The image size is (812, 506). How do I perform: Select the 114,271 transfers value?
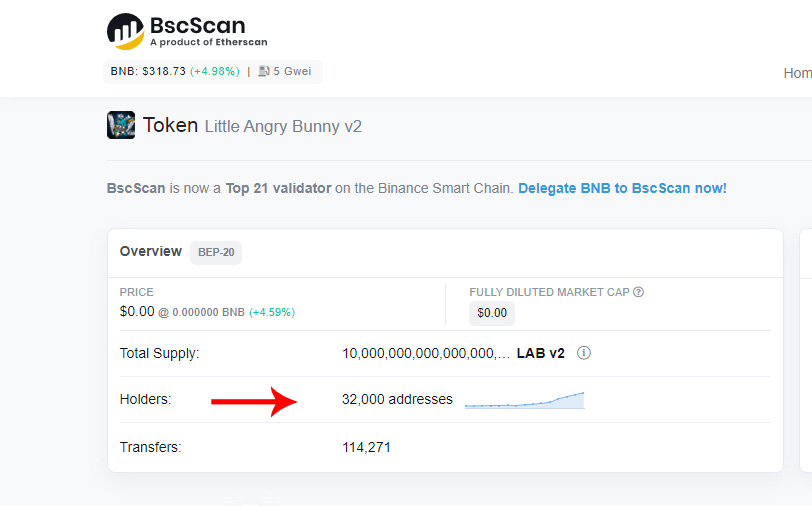tap(366, 447)
